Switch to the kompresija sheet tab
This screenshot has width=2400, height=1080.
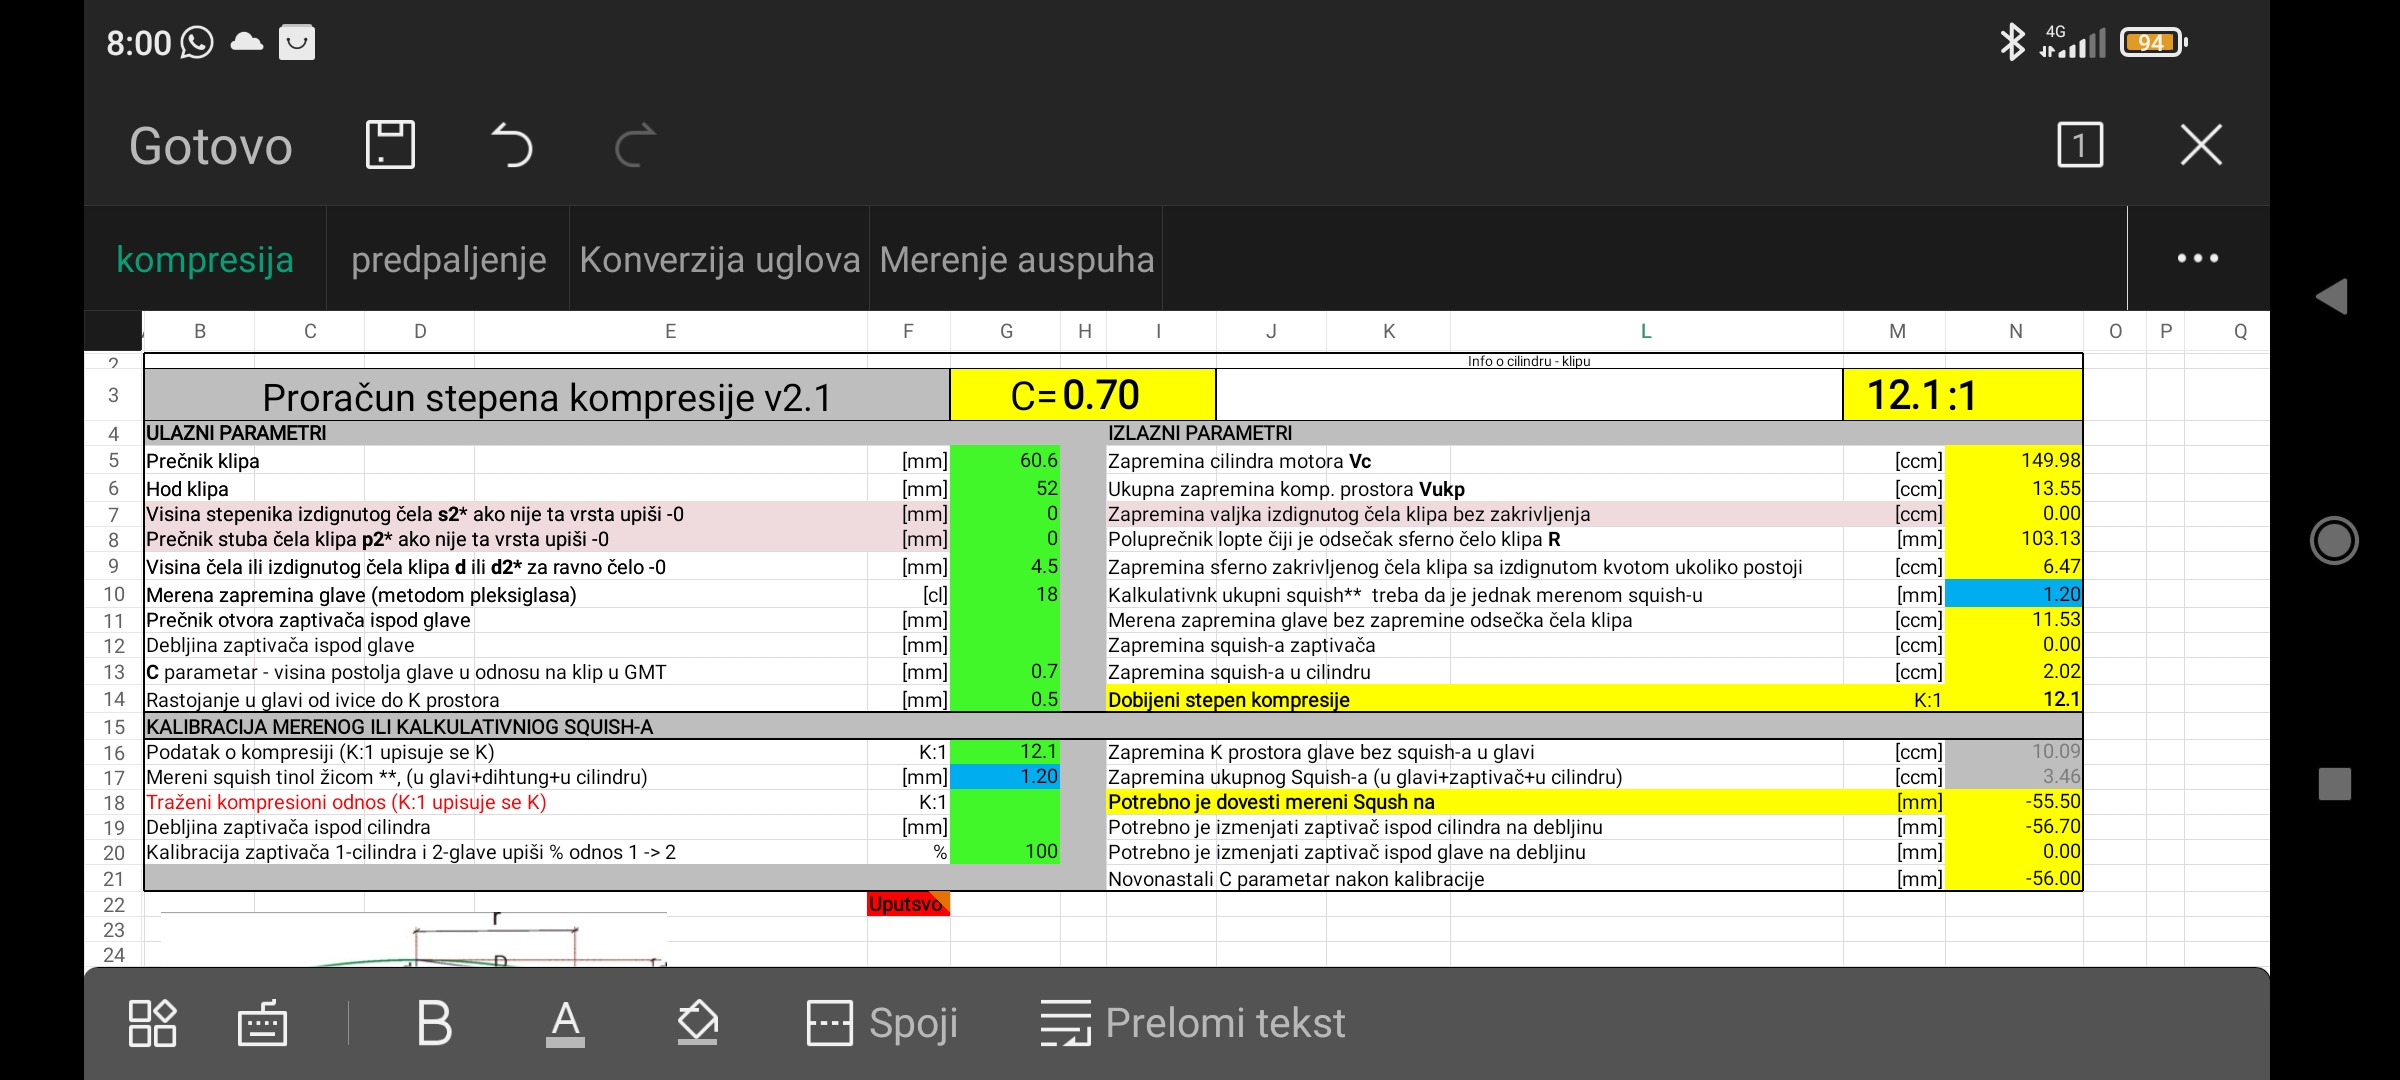click(205, 259)
